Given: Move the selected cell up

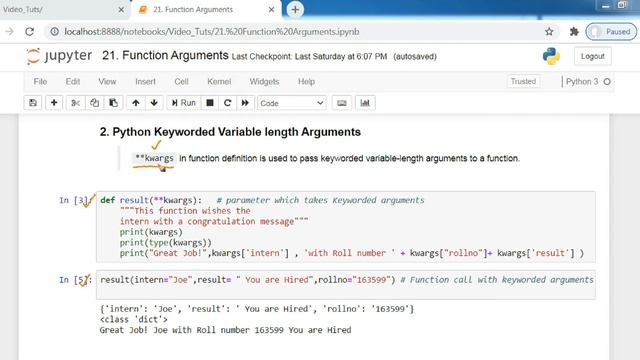Looking at the screenshot, I should pyautogui.click(x=136, y=103).
